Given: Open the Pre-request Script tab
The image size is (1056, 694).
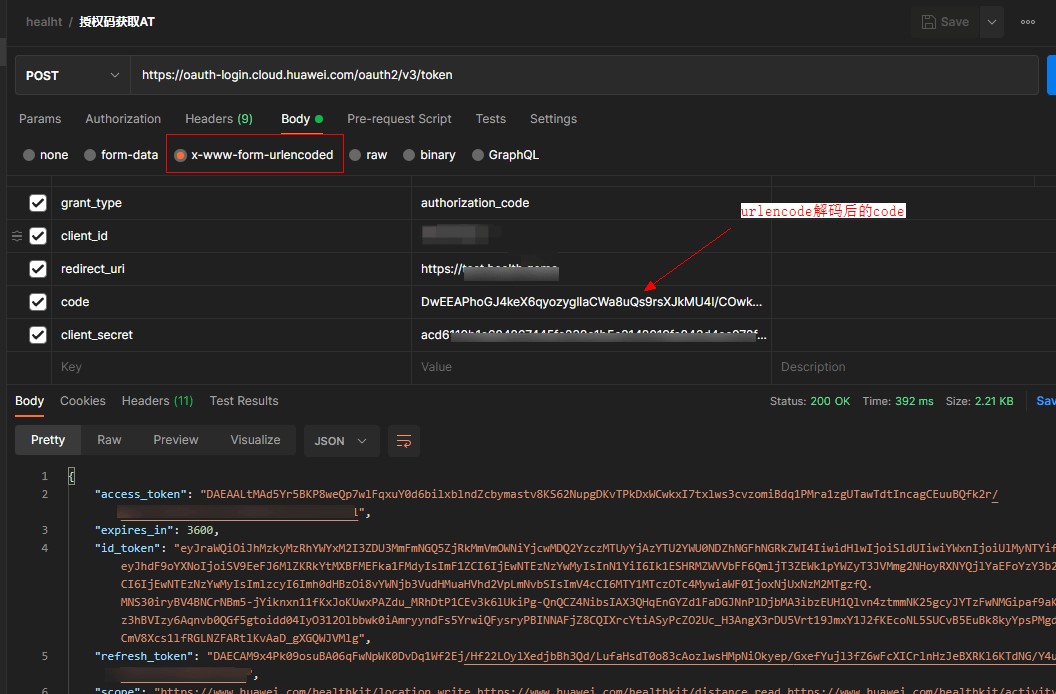Looking at the screenshot, I should [x=399, y=119].
